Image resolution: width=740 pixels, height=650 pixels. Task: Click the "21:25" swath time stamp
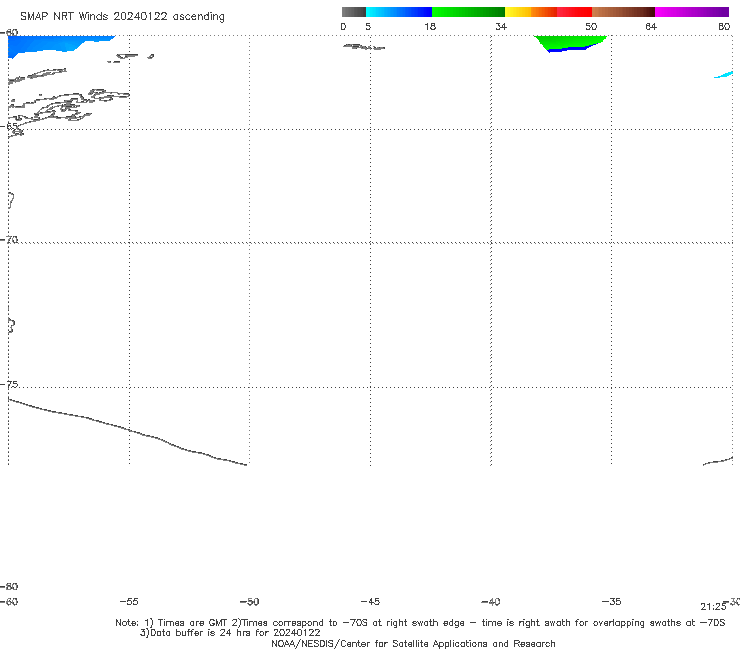point(713,607)
